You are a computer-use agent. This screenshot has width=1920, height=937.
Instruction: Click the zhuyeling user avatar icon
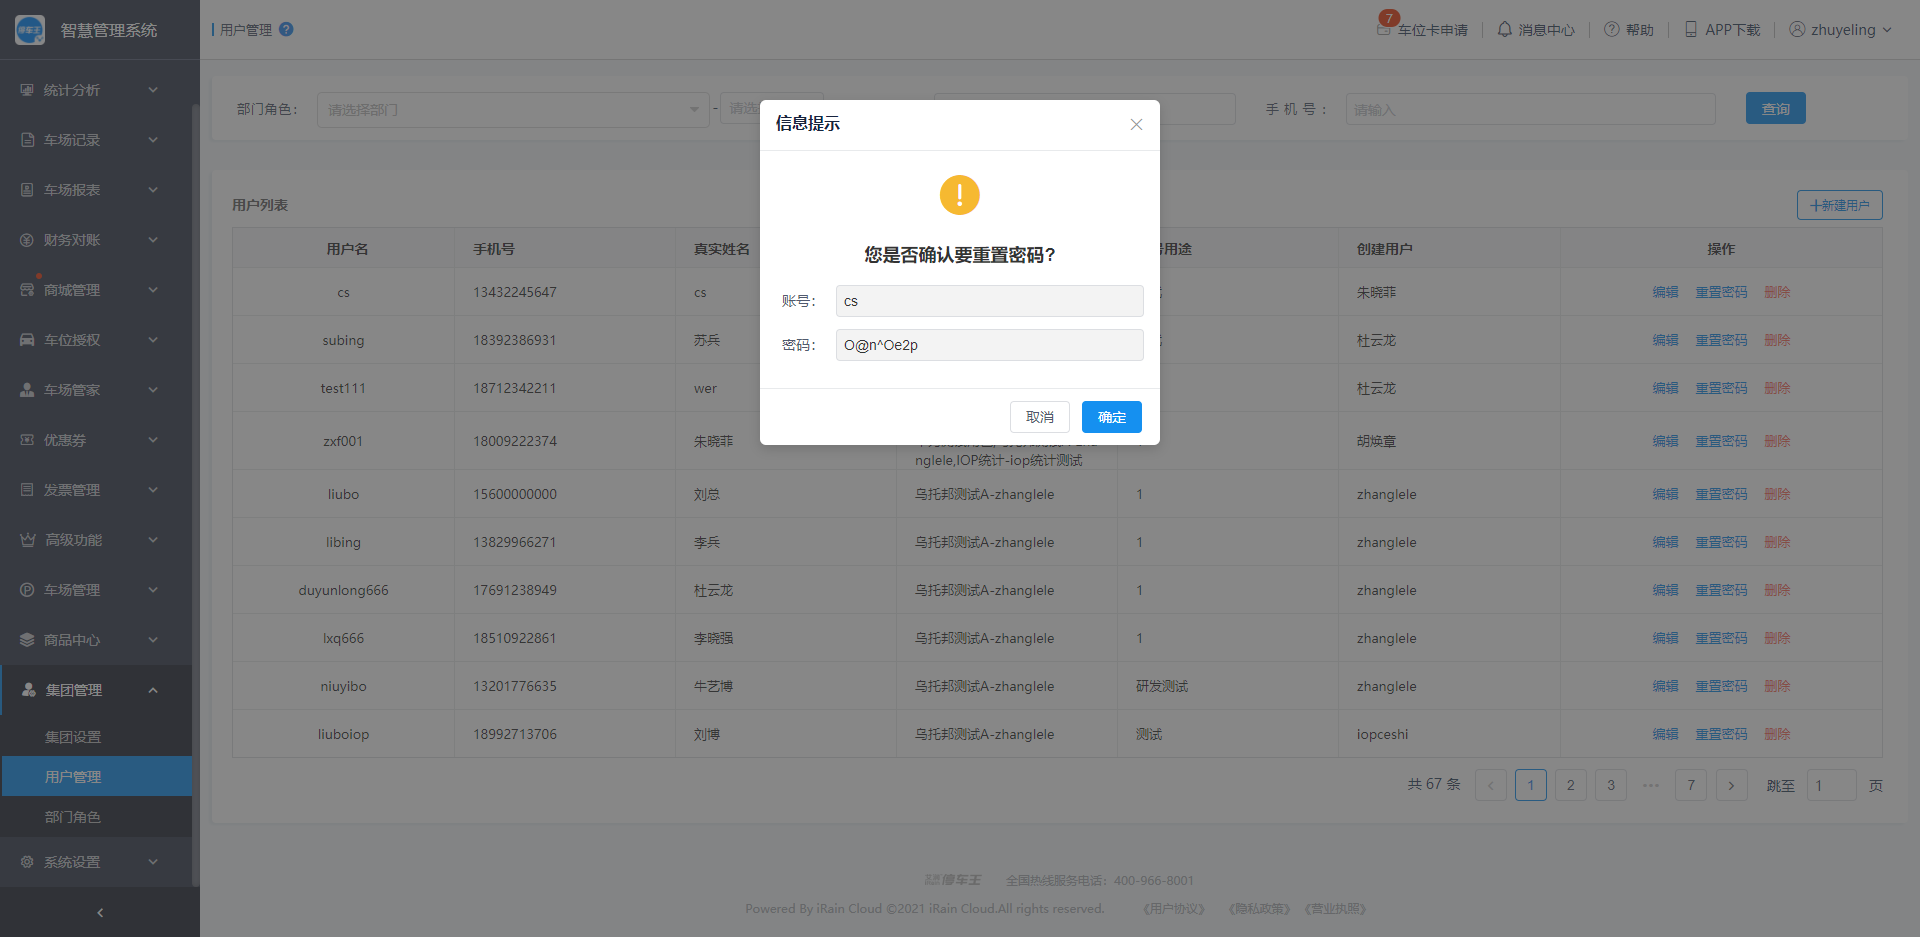1797,29
